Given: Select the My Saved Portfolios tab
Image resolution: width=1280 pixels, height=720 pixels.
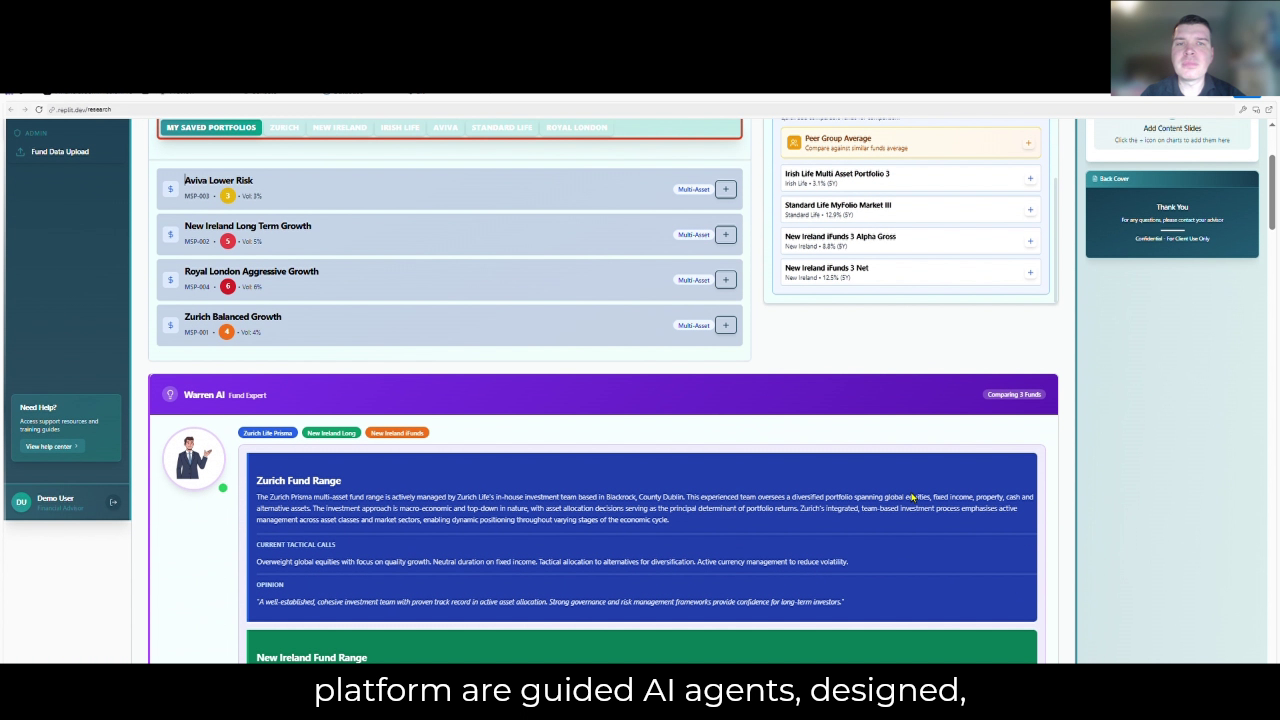Looking at the screenshot, I should tap(211, 128).
